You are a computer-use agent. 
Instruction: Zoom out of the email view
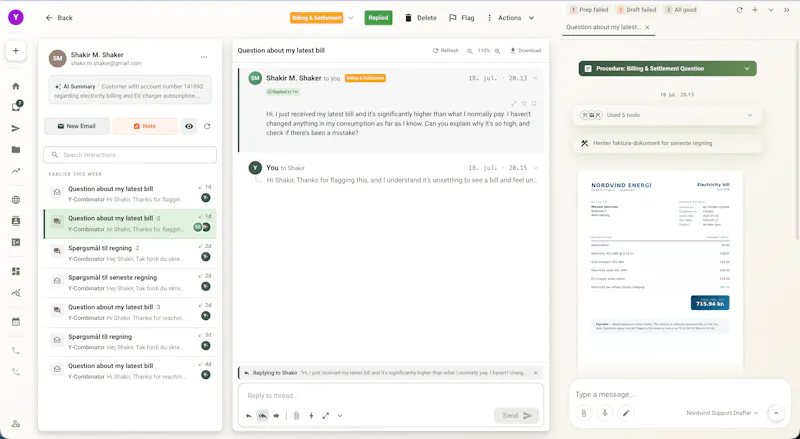click(x=470, y=51)
